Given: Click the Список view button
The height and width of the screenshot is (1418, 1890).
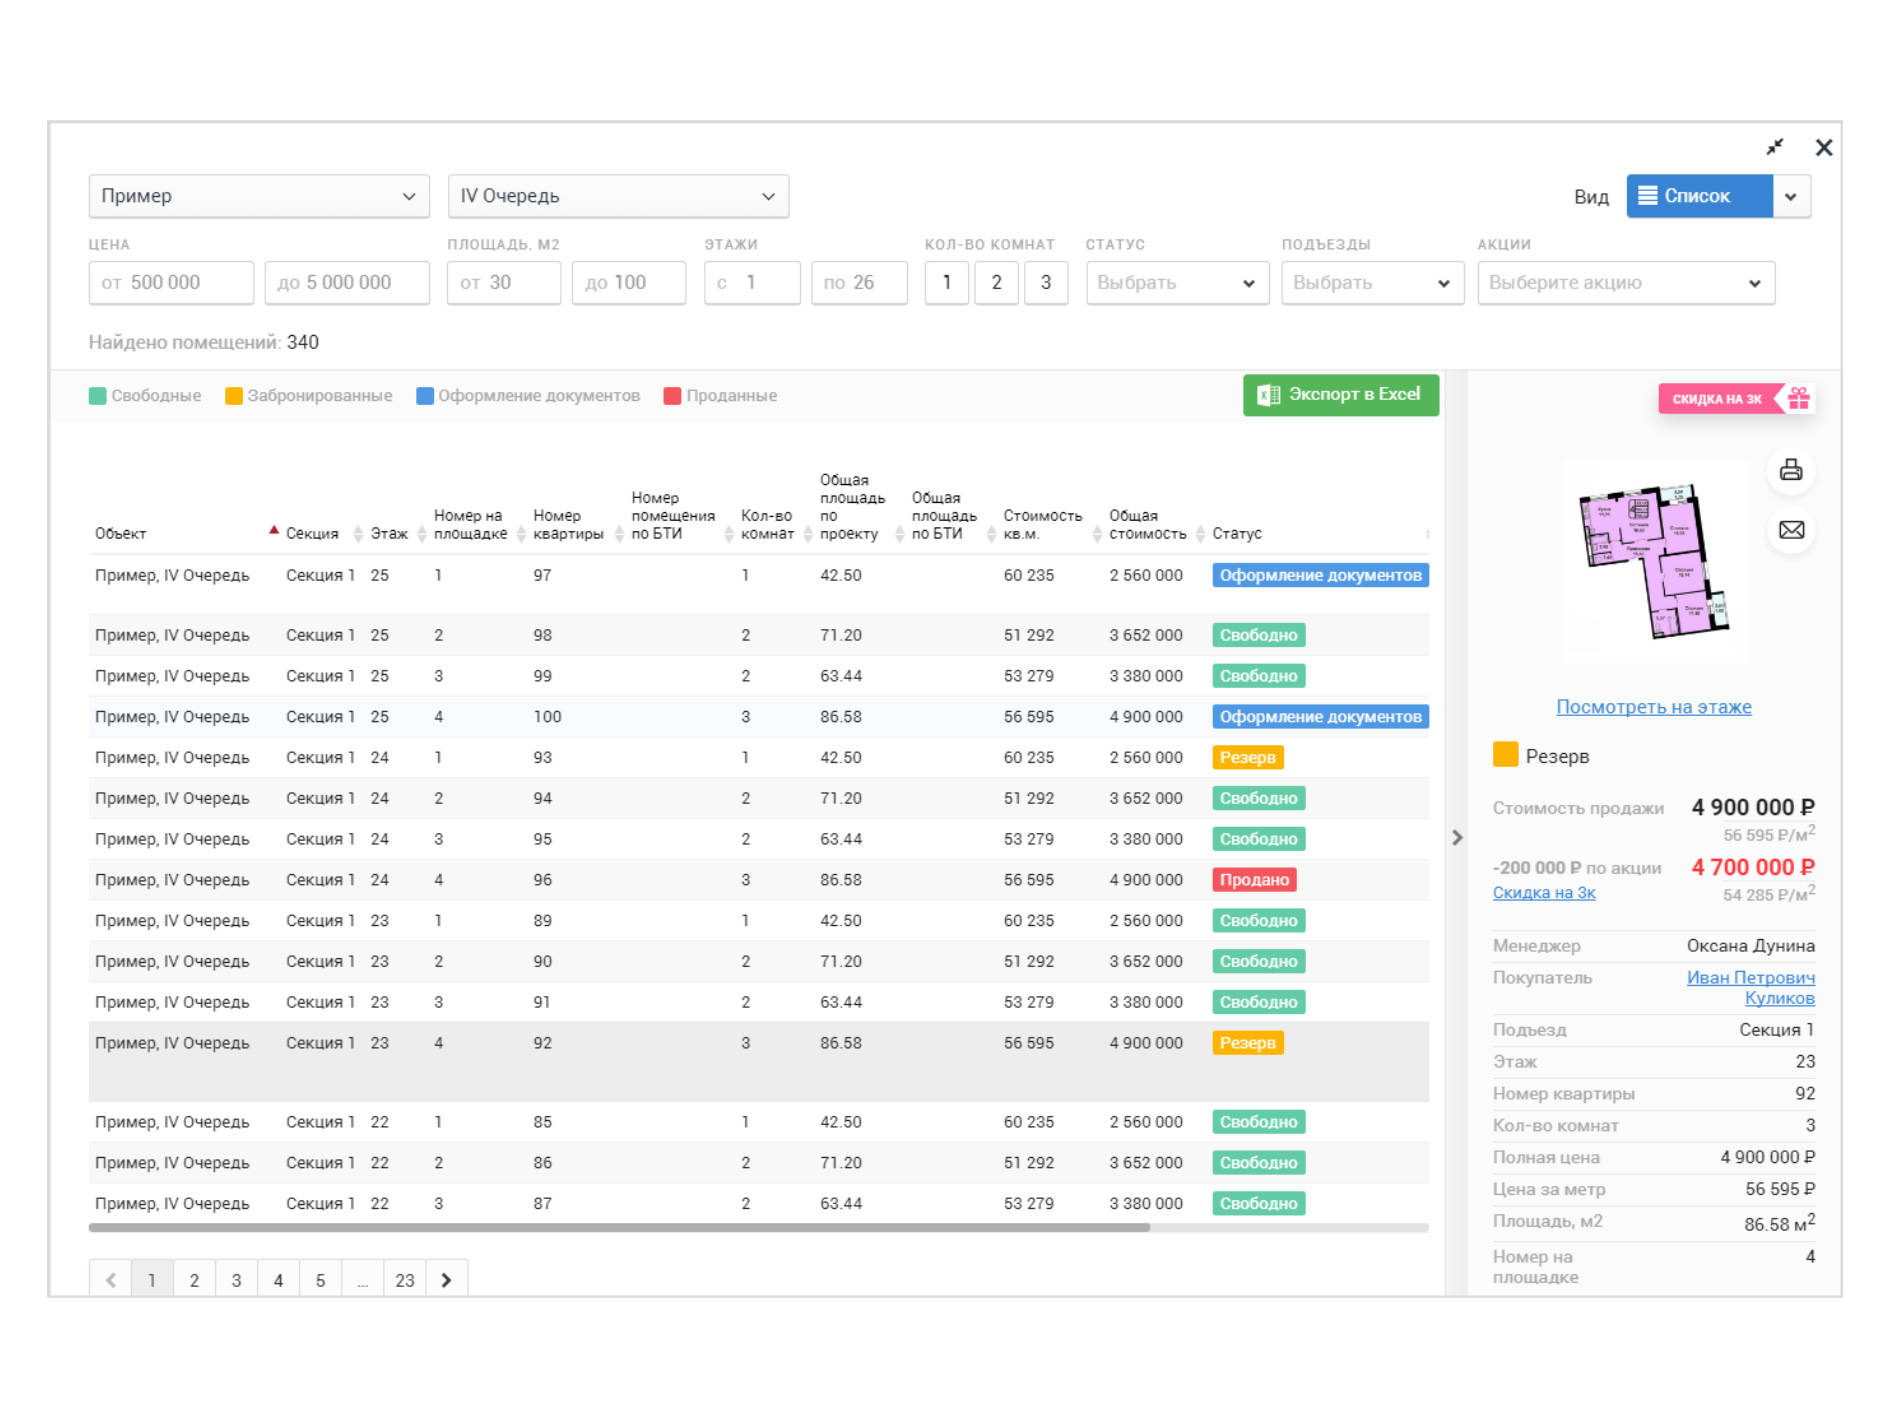Looking at the screenshot, I should click(1699, 196).
